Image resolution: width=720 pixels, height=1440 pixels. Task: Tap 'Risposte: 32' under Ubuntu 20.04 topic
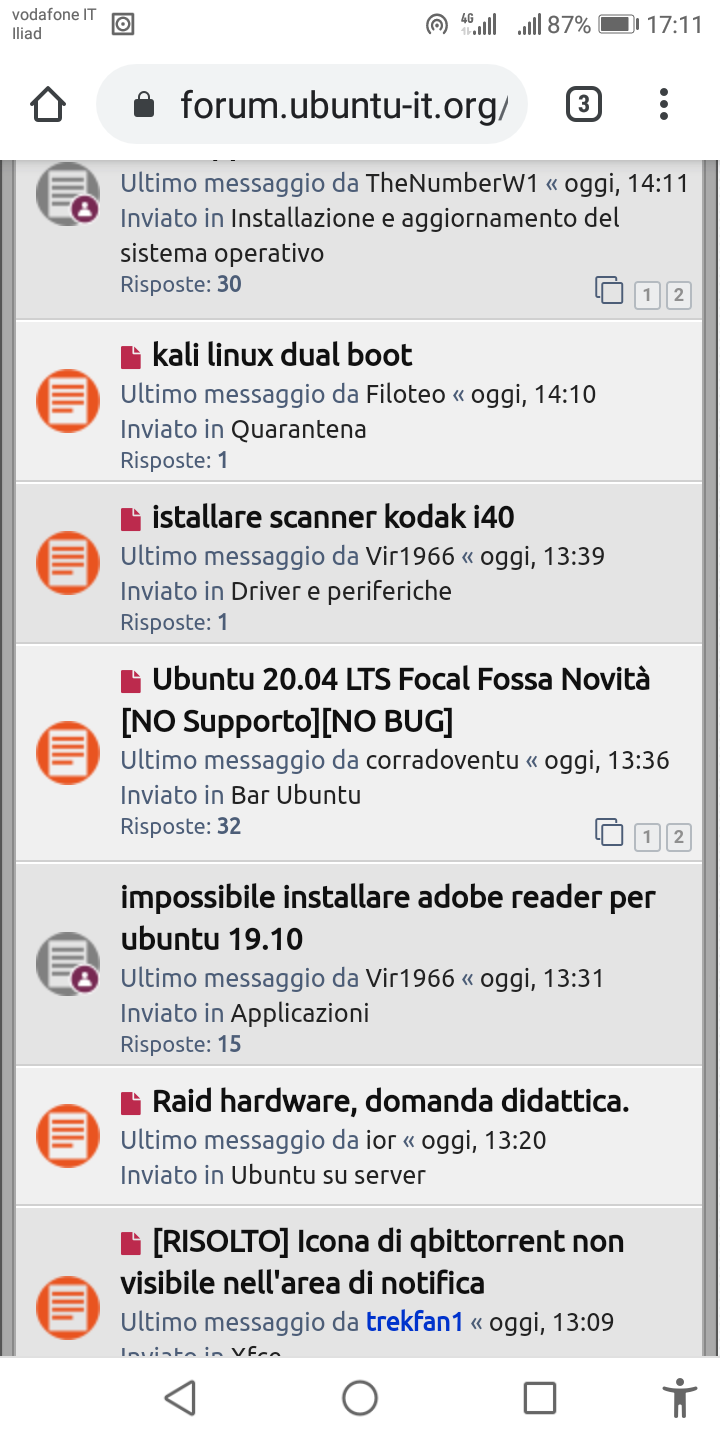(181, 826)
